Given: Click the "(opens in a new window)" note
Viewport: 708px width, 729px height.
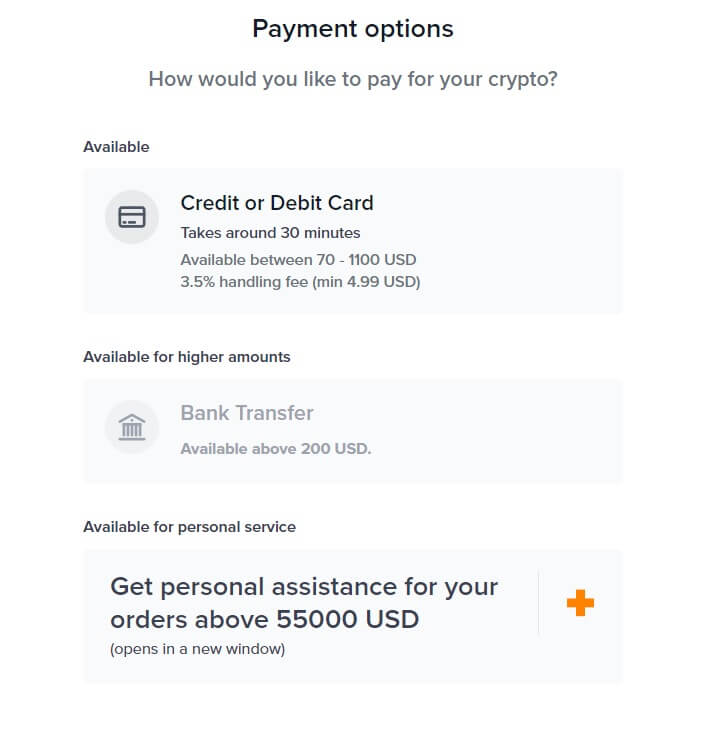Looking at the screenshot, I should pyautogui.click(x=197, y=649).
